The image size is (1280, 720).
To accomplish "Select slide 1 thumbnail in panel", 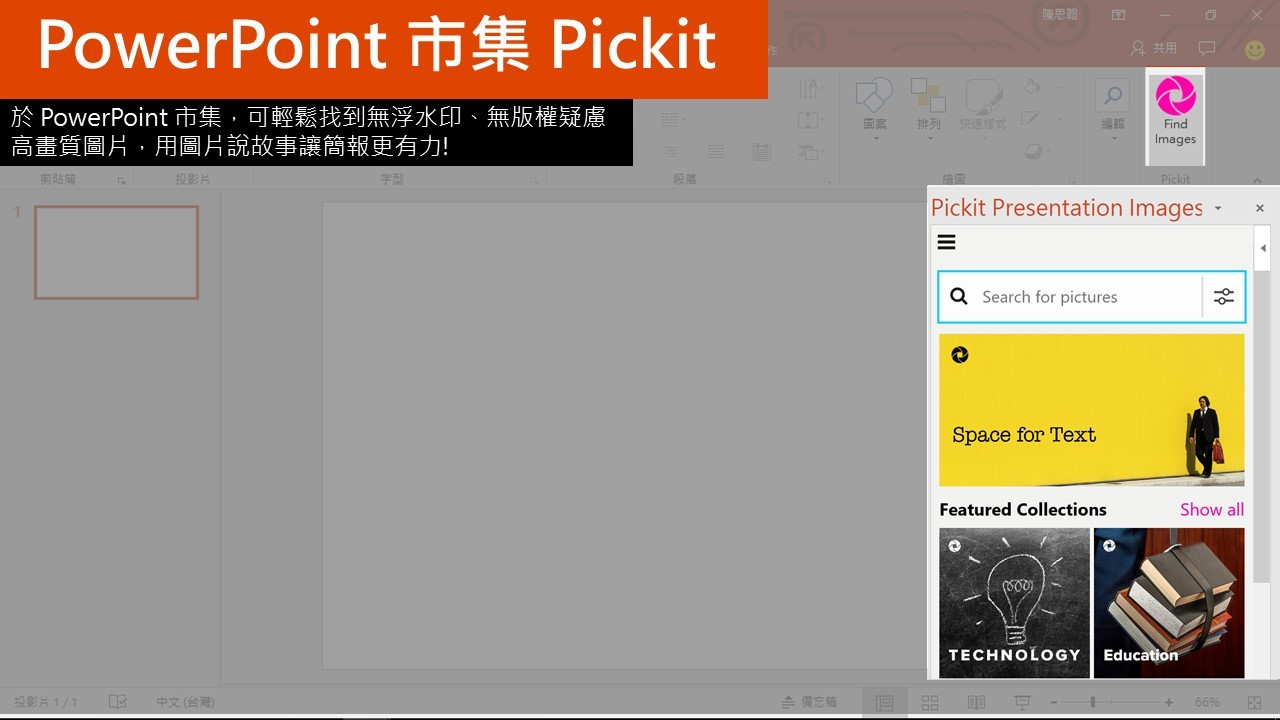I will coord(116,252).
